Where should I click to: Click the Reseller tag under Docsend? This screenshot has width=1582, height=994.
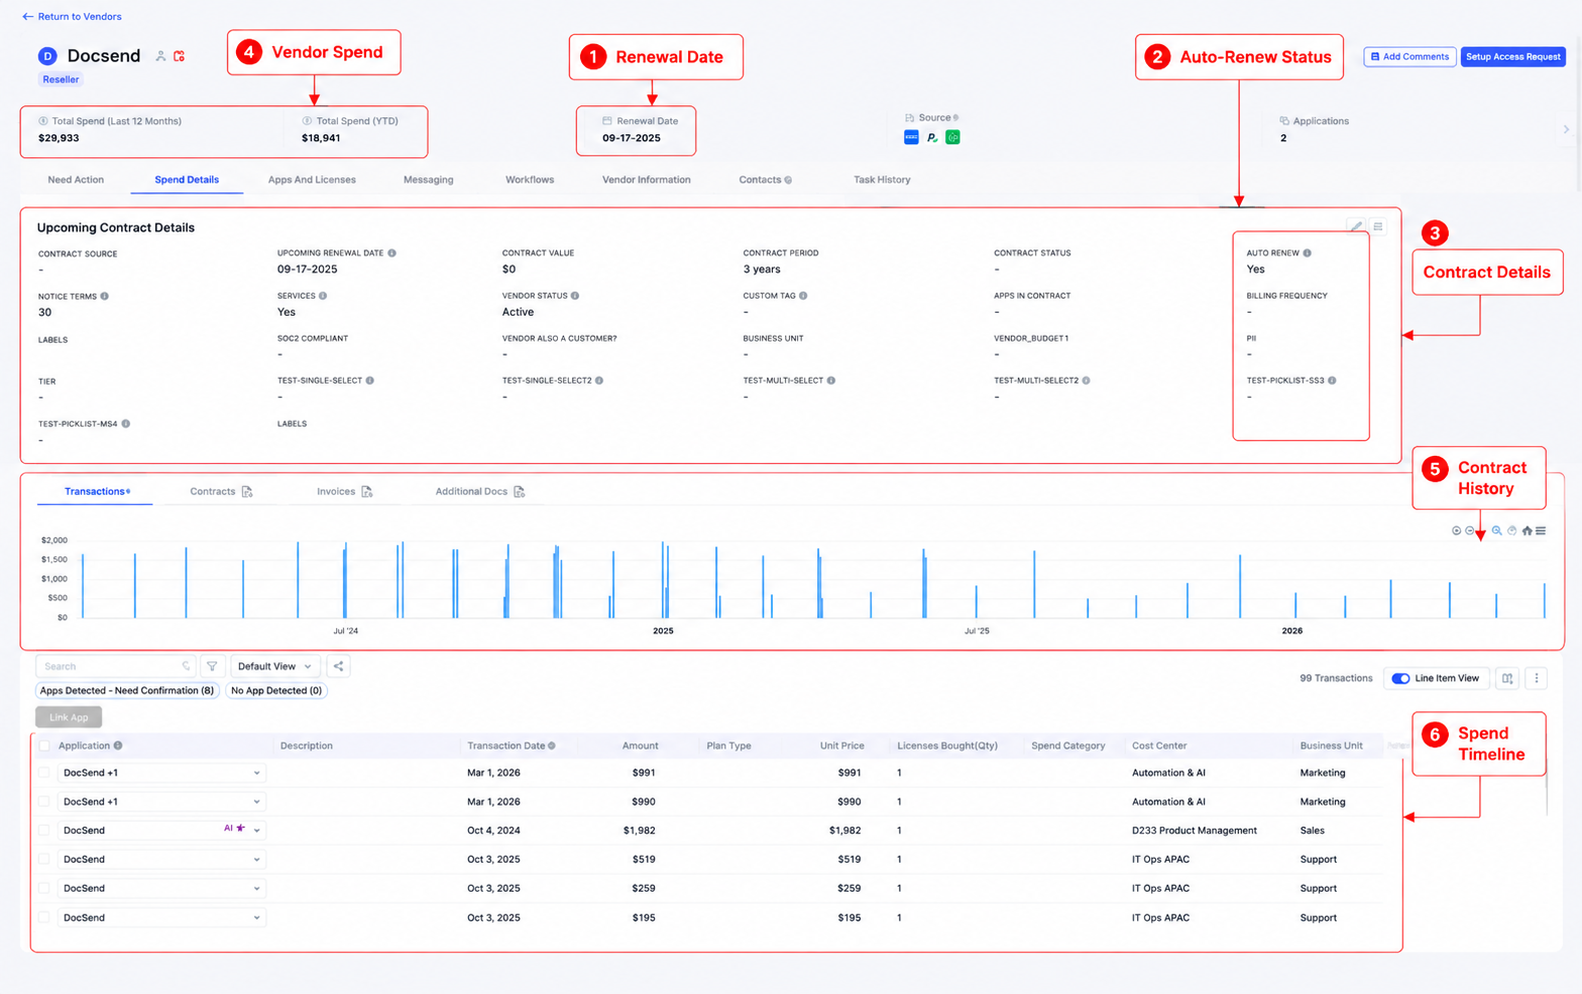[61, 80]
